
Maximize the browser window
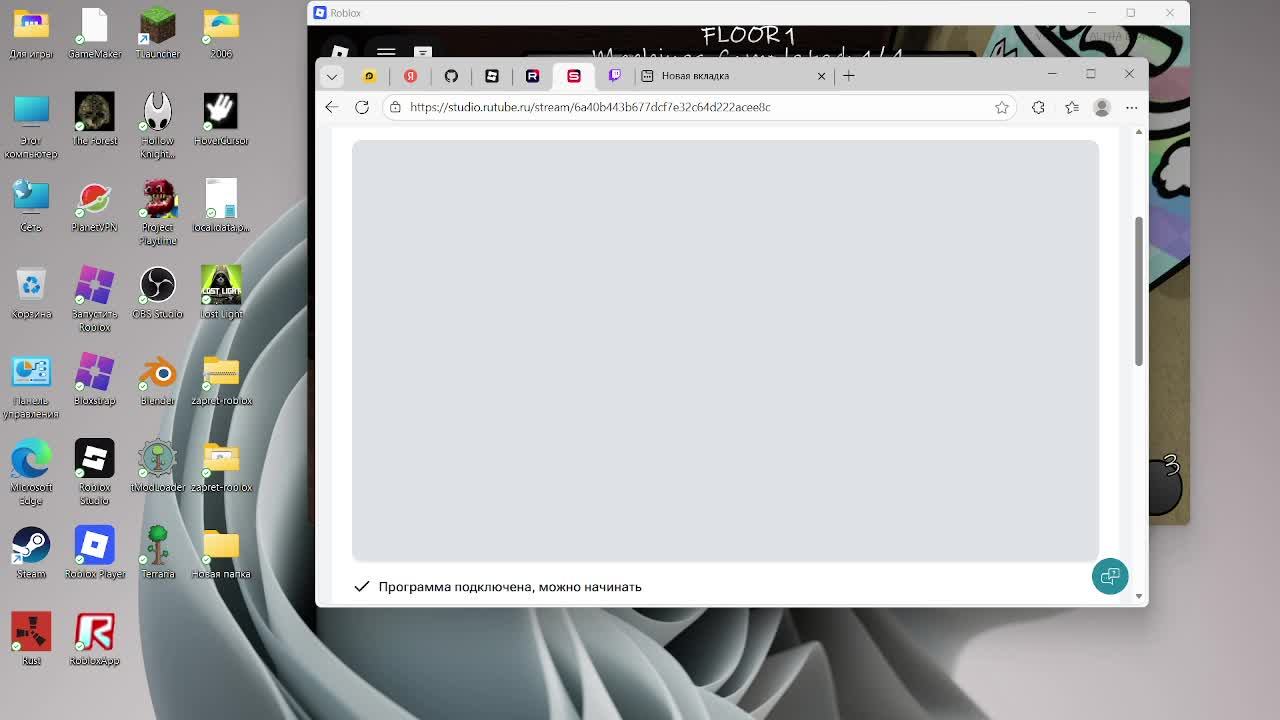point(1091,74)
